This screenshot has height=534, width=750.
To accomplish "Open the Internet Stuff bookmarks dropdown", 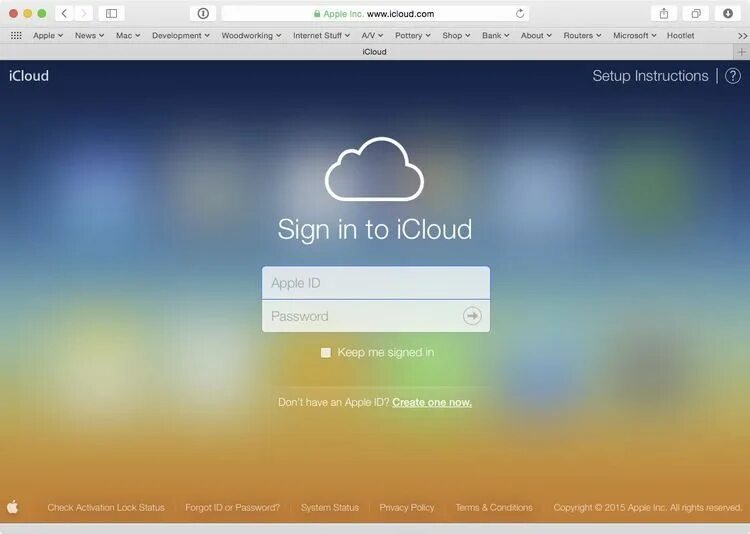I will pyautogui.click(x=321, y=35).
